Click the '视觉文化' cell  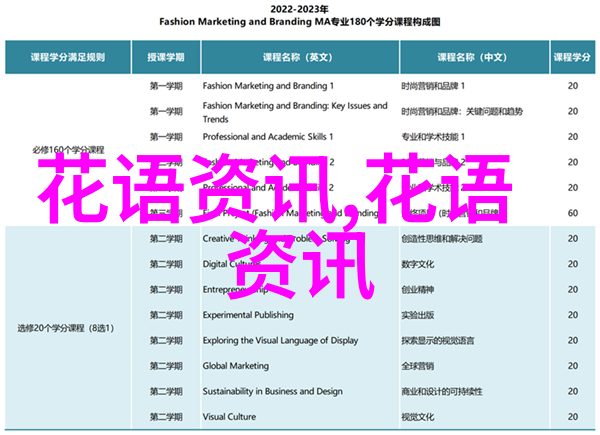click(417, 417)
